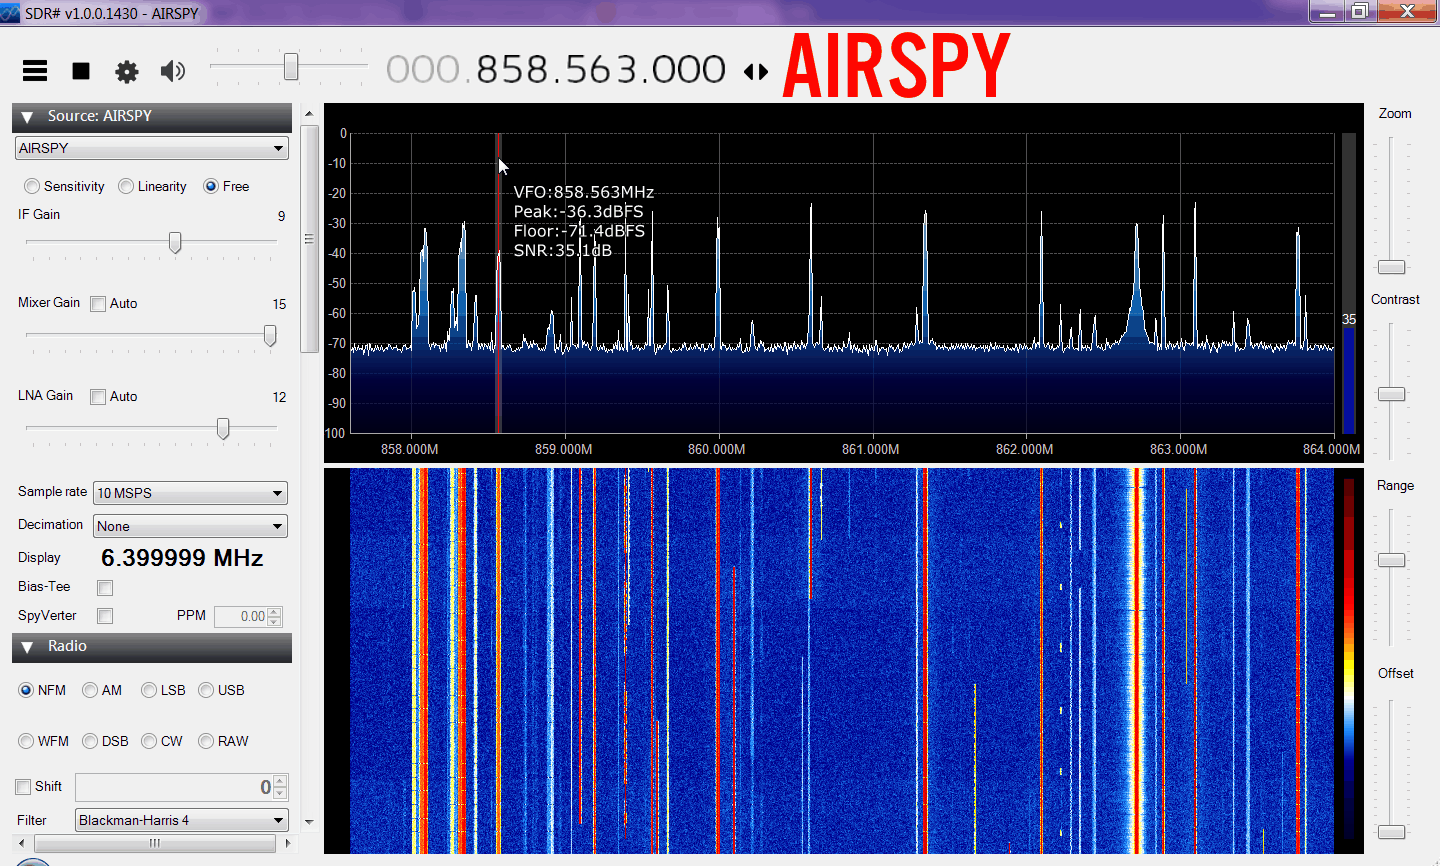The height and width of the screenshot is (866, 1440).
Task: Click the tuning style arrows icon
Action: [x=756, y=72]
